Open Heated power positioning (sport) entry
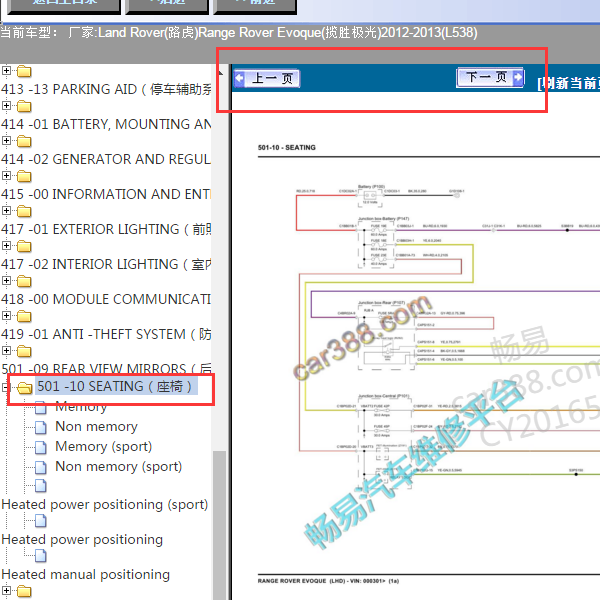Viewport: 600px width, 600px height. coord(105,505)
